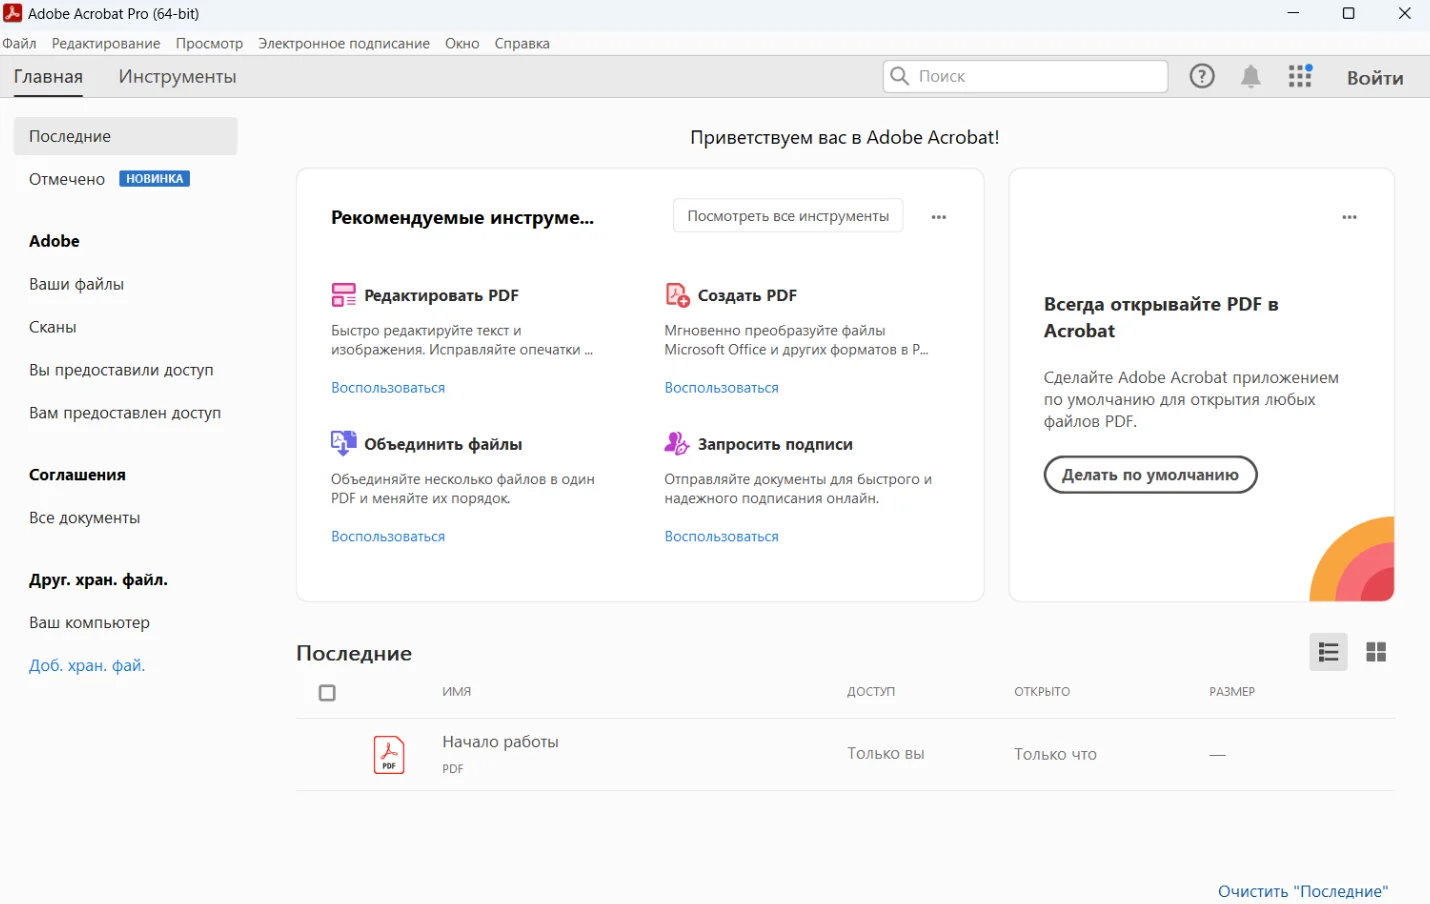Click the Запросить подписи tool title

[x=775, y=444]
